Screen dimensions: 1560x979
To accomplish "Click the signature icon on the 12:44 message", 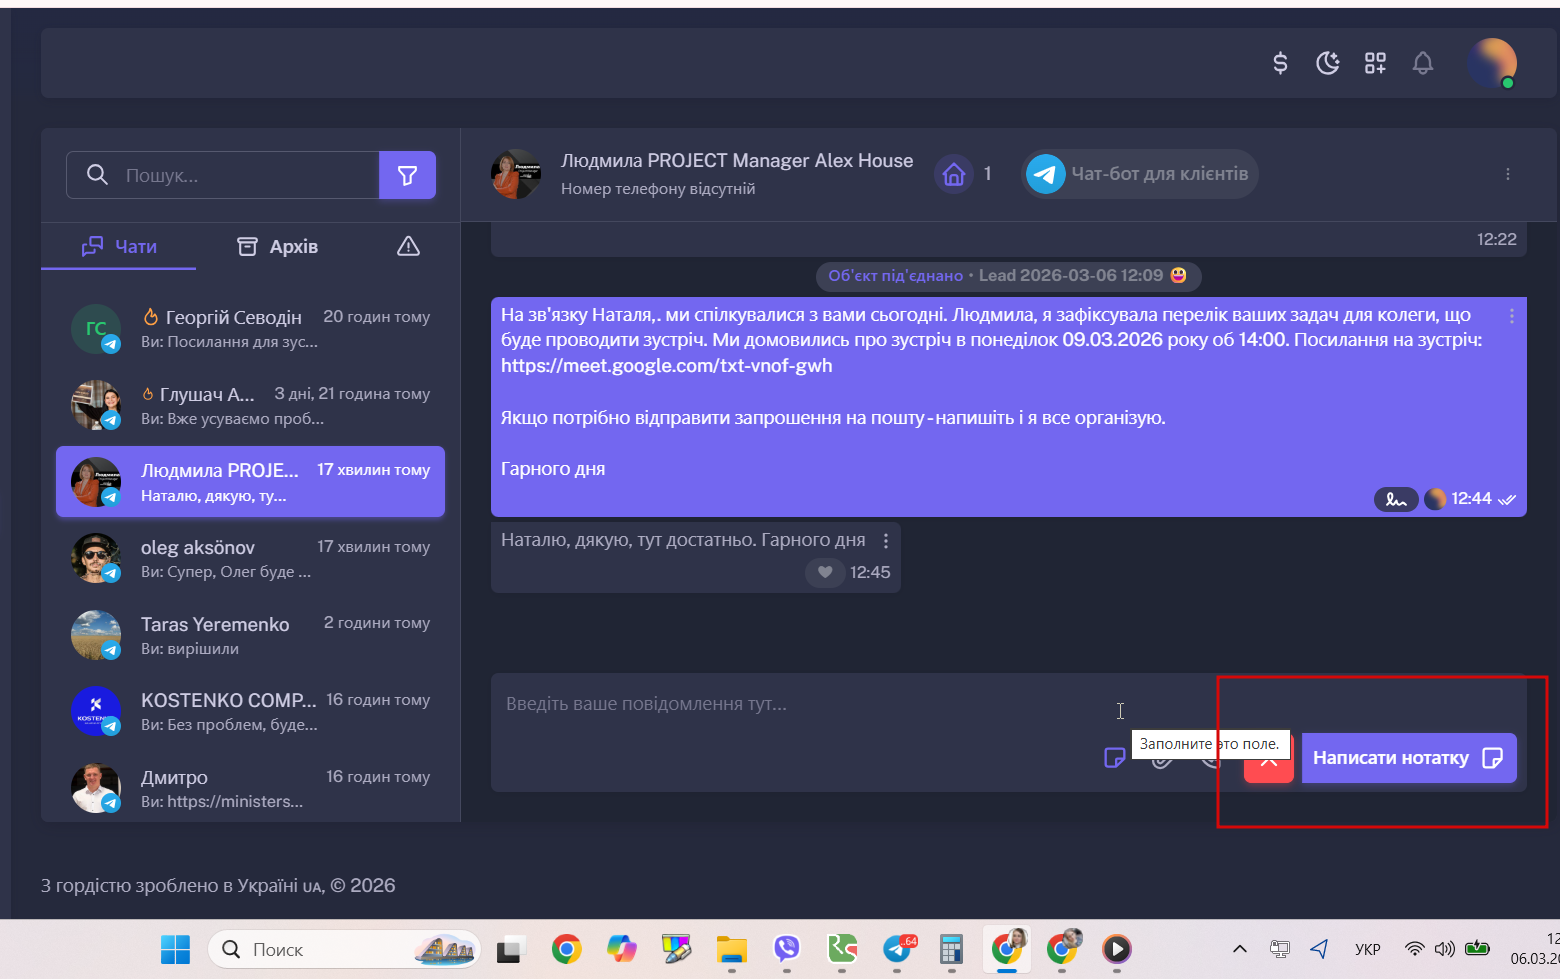I will tap(1396, 499).
